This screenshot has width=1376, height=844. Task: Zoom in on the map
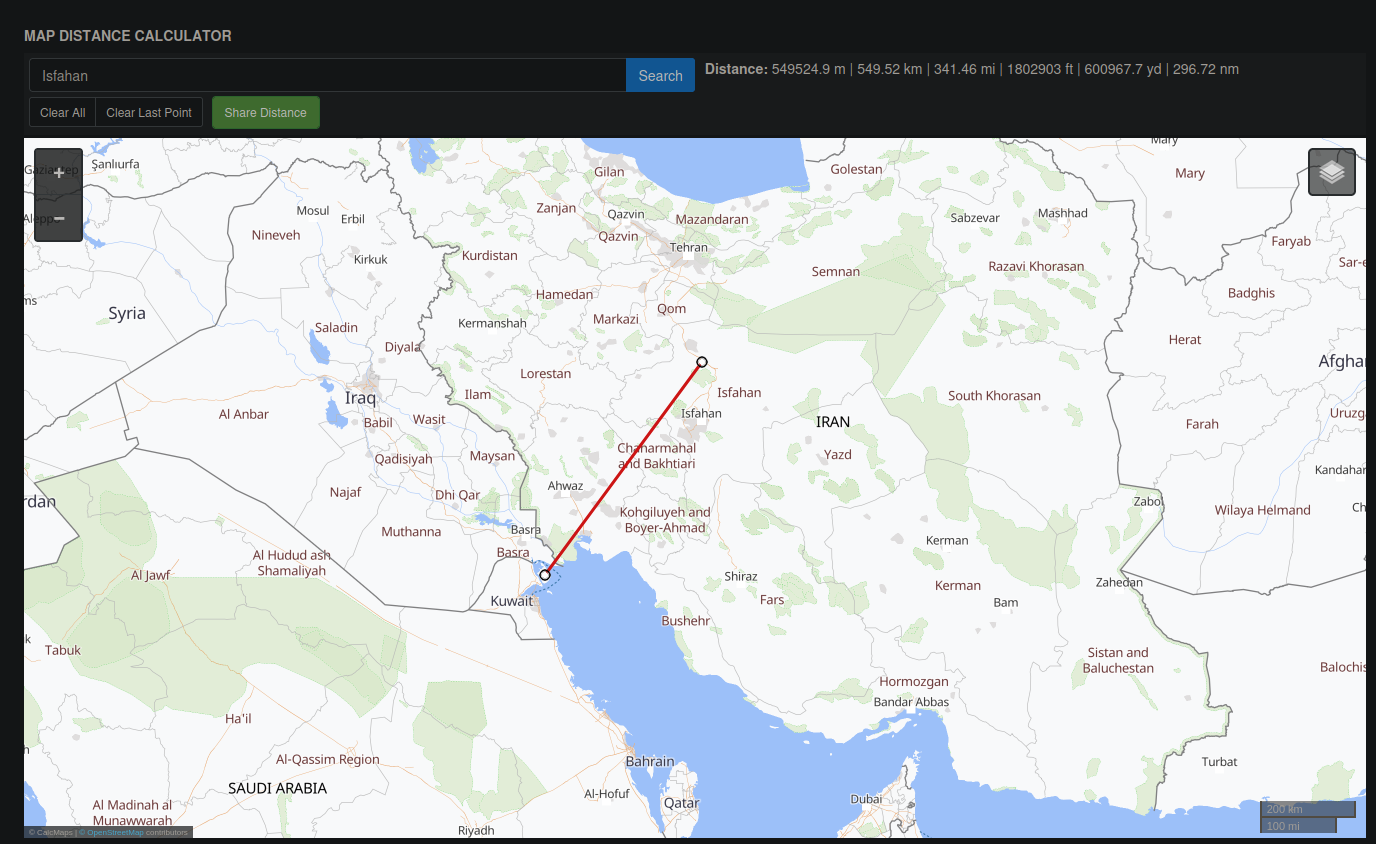(59, 173)
